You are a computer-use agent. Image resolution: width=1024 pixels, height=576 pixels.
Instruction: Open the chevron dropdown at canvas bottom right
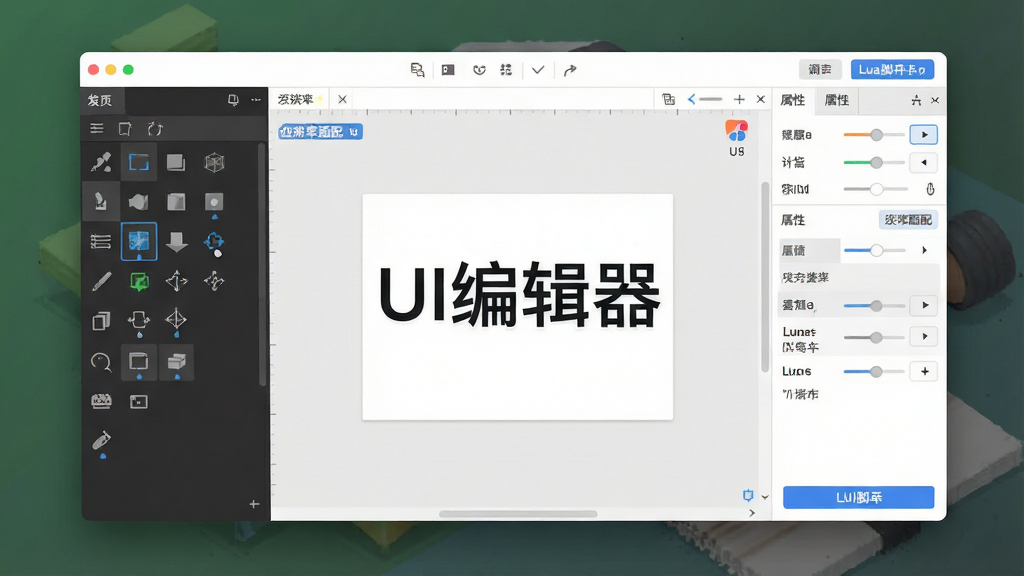point(765,497)
